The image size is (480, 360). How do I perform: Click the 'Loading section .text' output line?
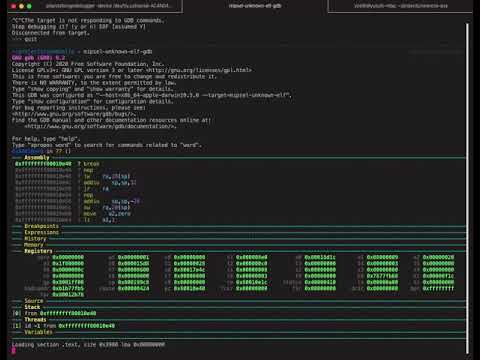[x=88, y=344]
